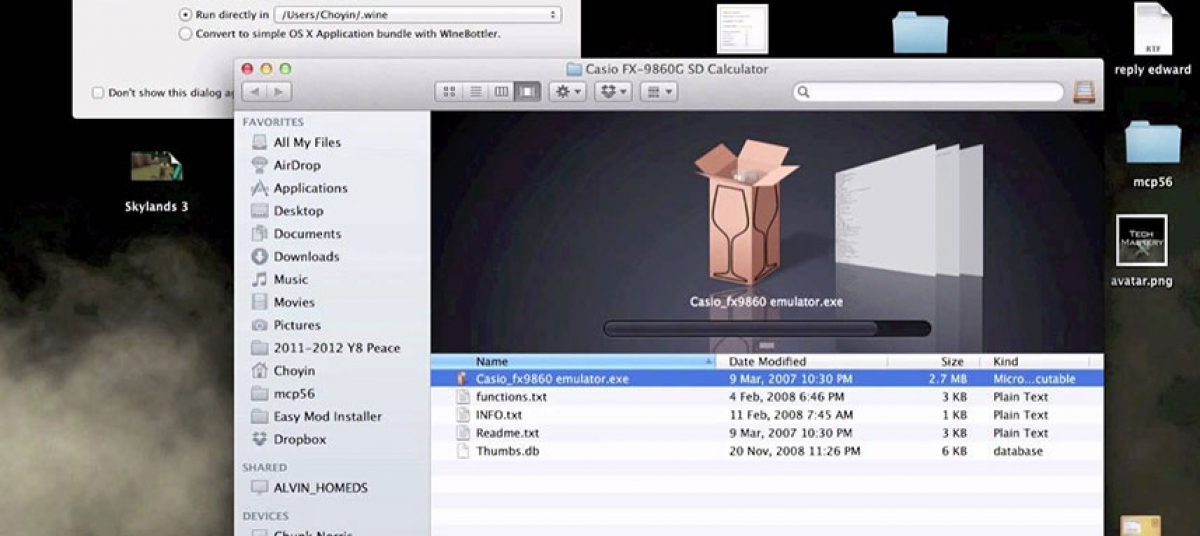The width and height of the screenshot is (1200, 536).
Task: Select Run directly in radio option
Action: 185,15
